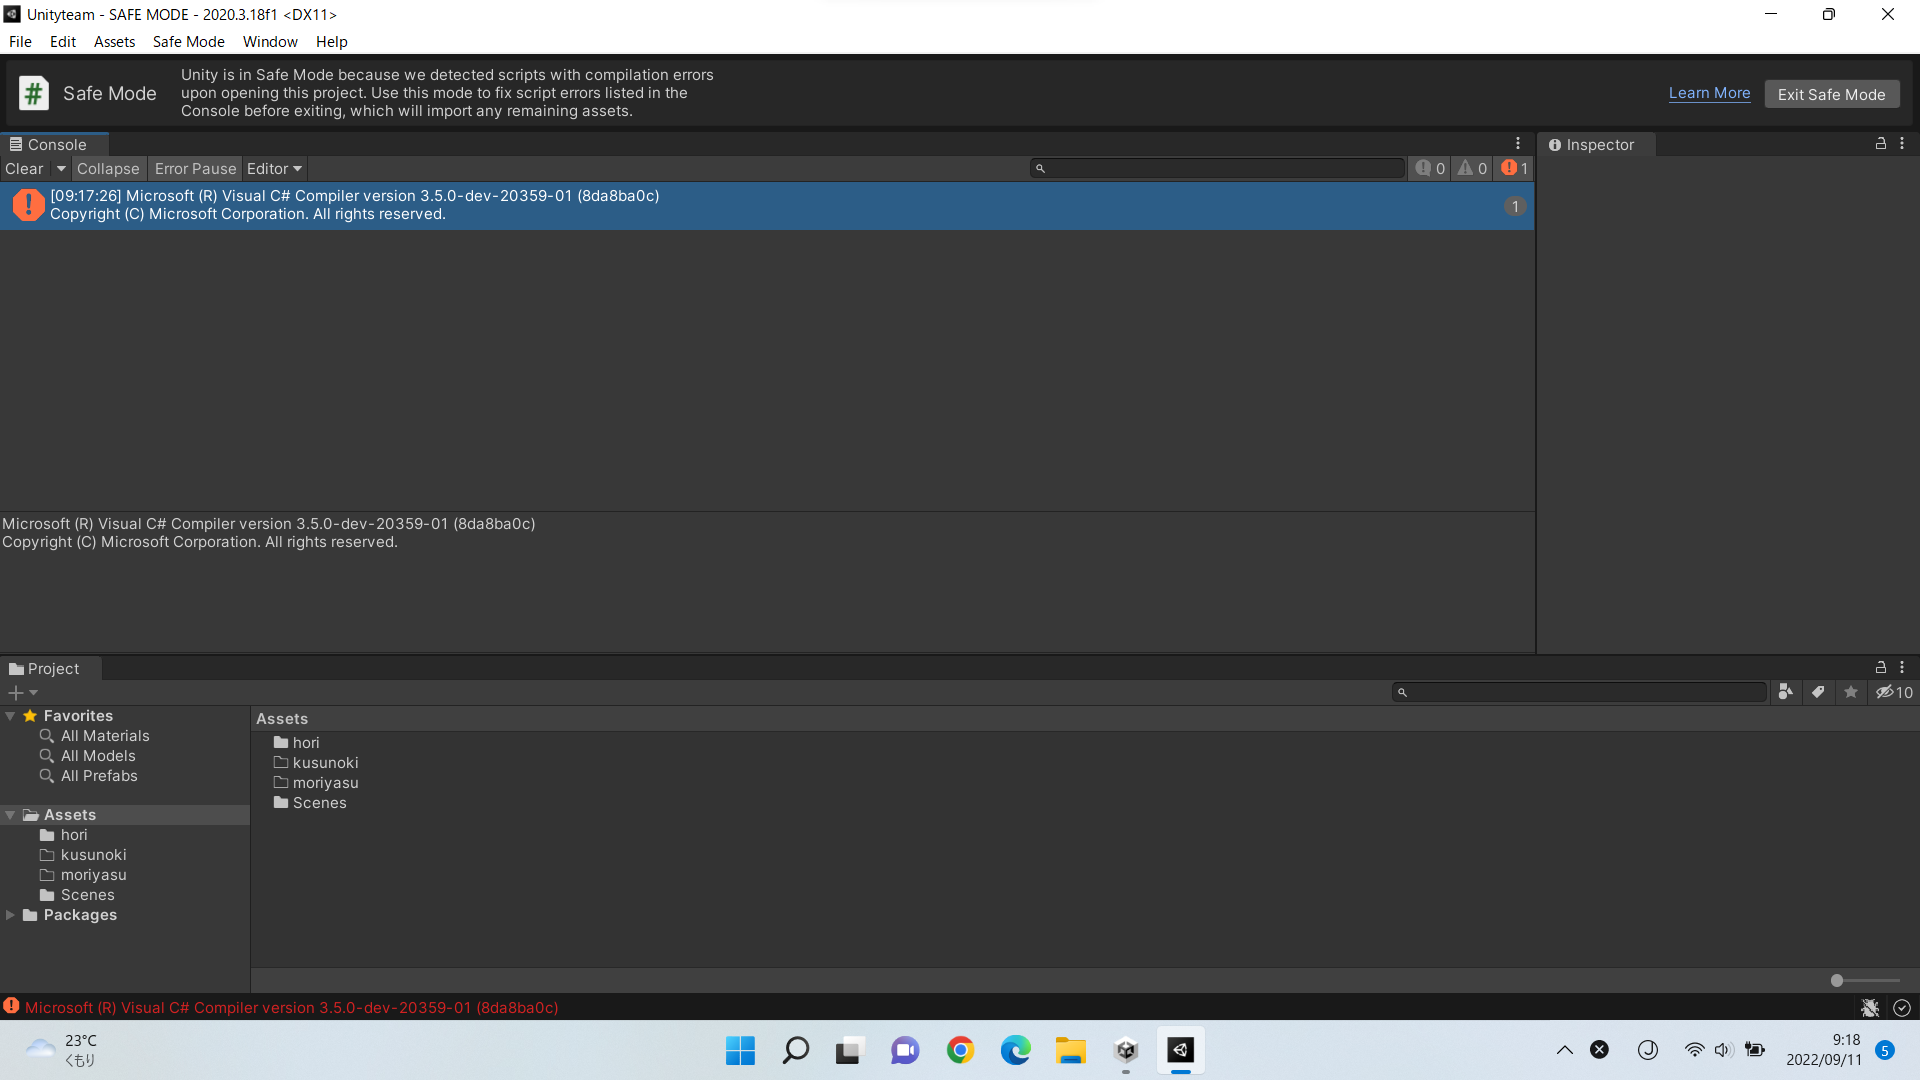Viewport: 1920px width, 1080px height.
Task: Click the Save search star icon
Action: pyautogui.click(x=1851, y=692)
